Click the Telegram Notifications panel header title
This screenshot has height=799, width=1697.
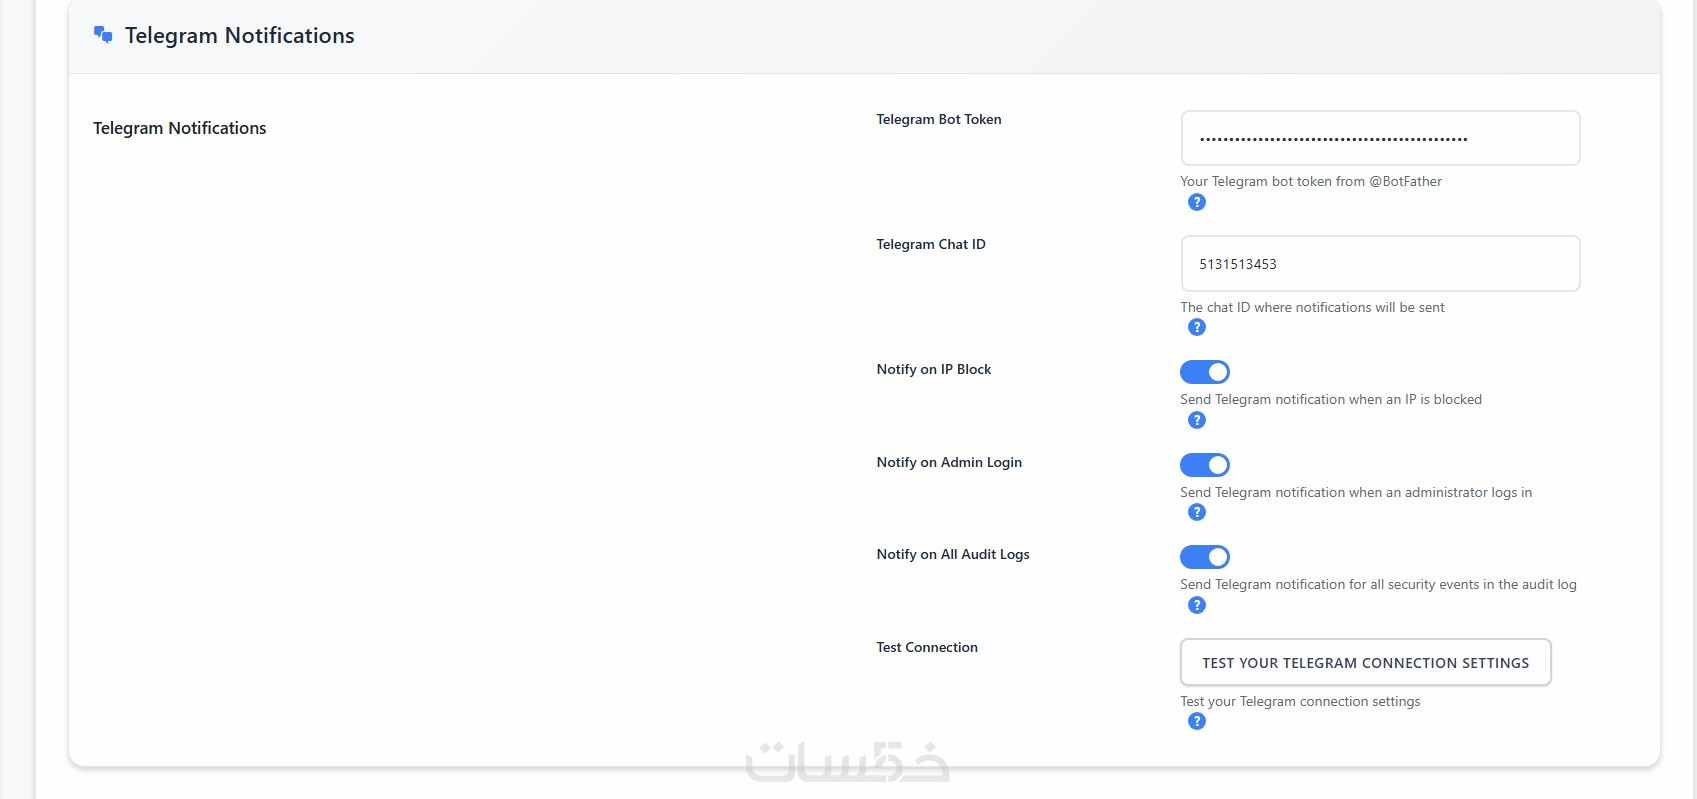(x=240, y=36)
